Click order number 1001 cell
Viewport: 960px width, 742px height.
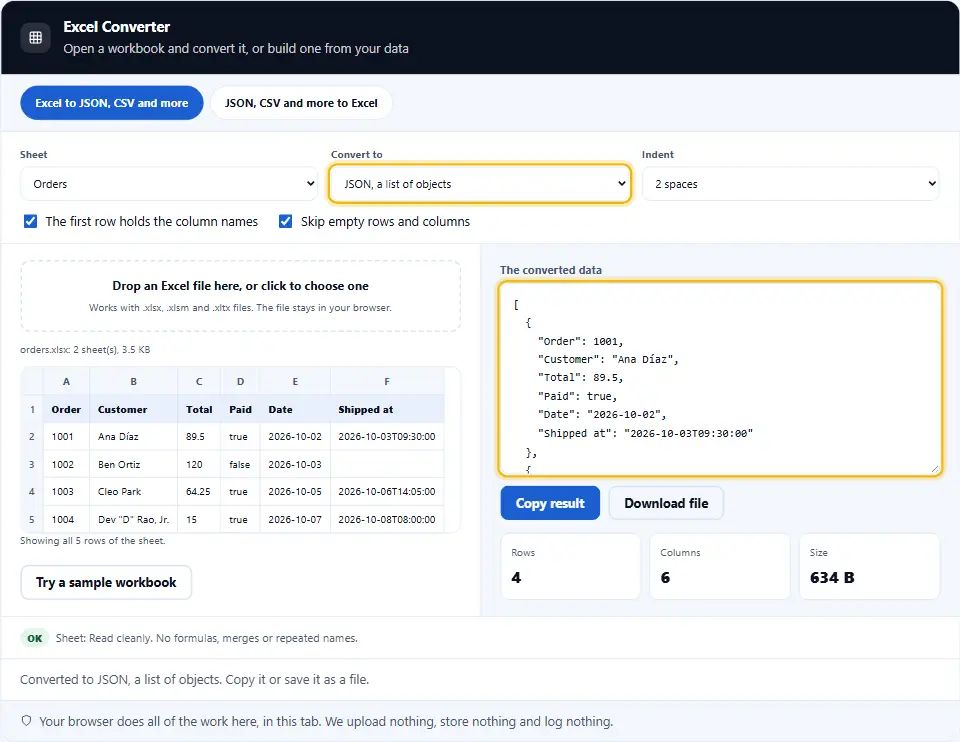point(66,437)
